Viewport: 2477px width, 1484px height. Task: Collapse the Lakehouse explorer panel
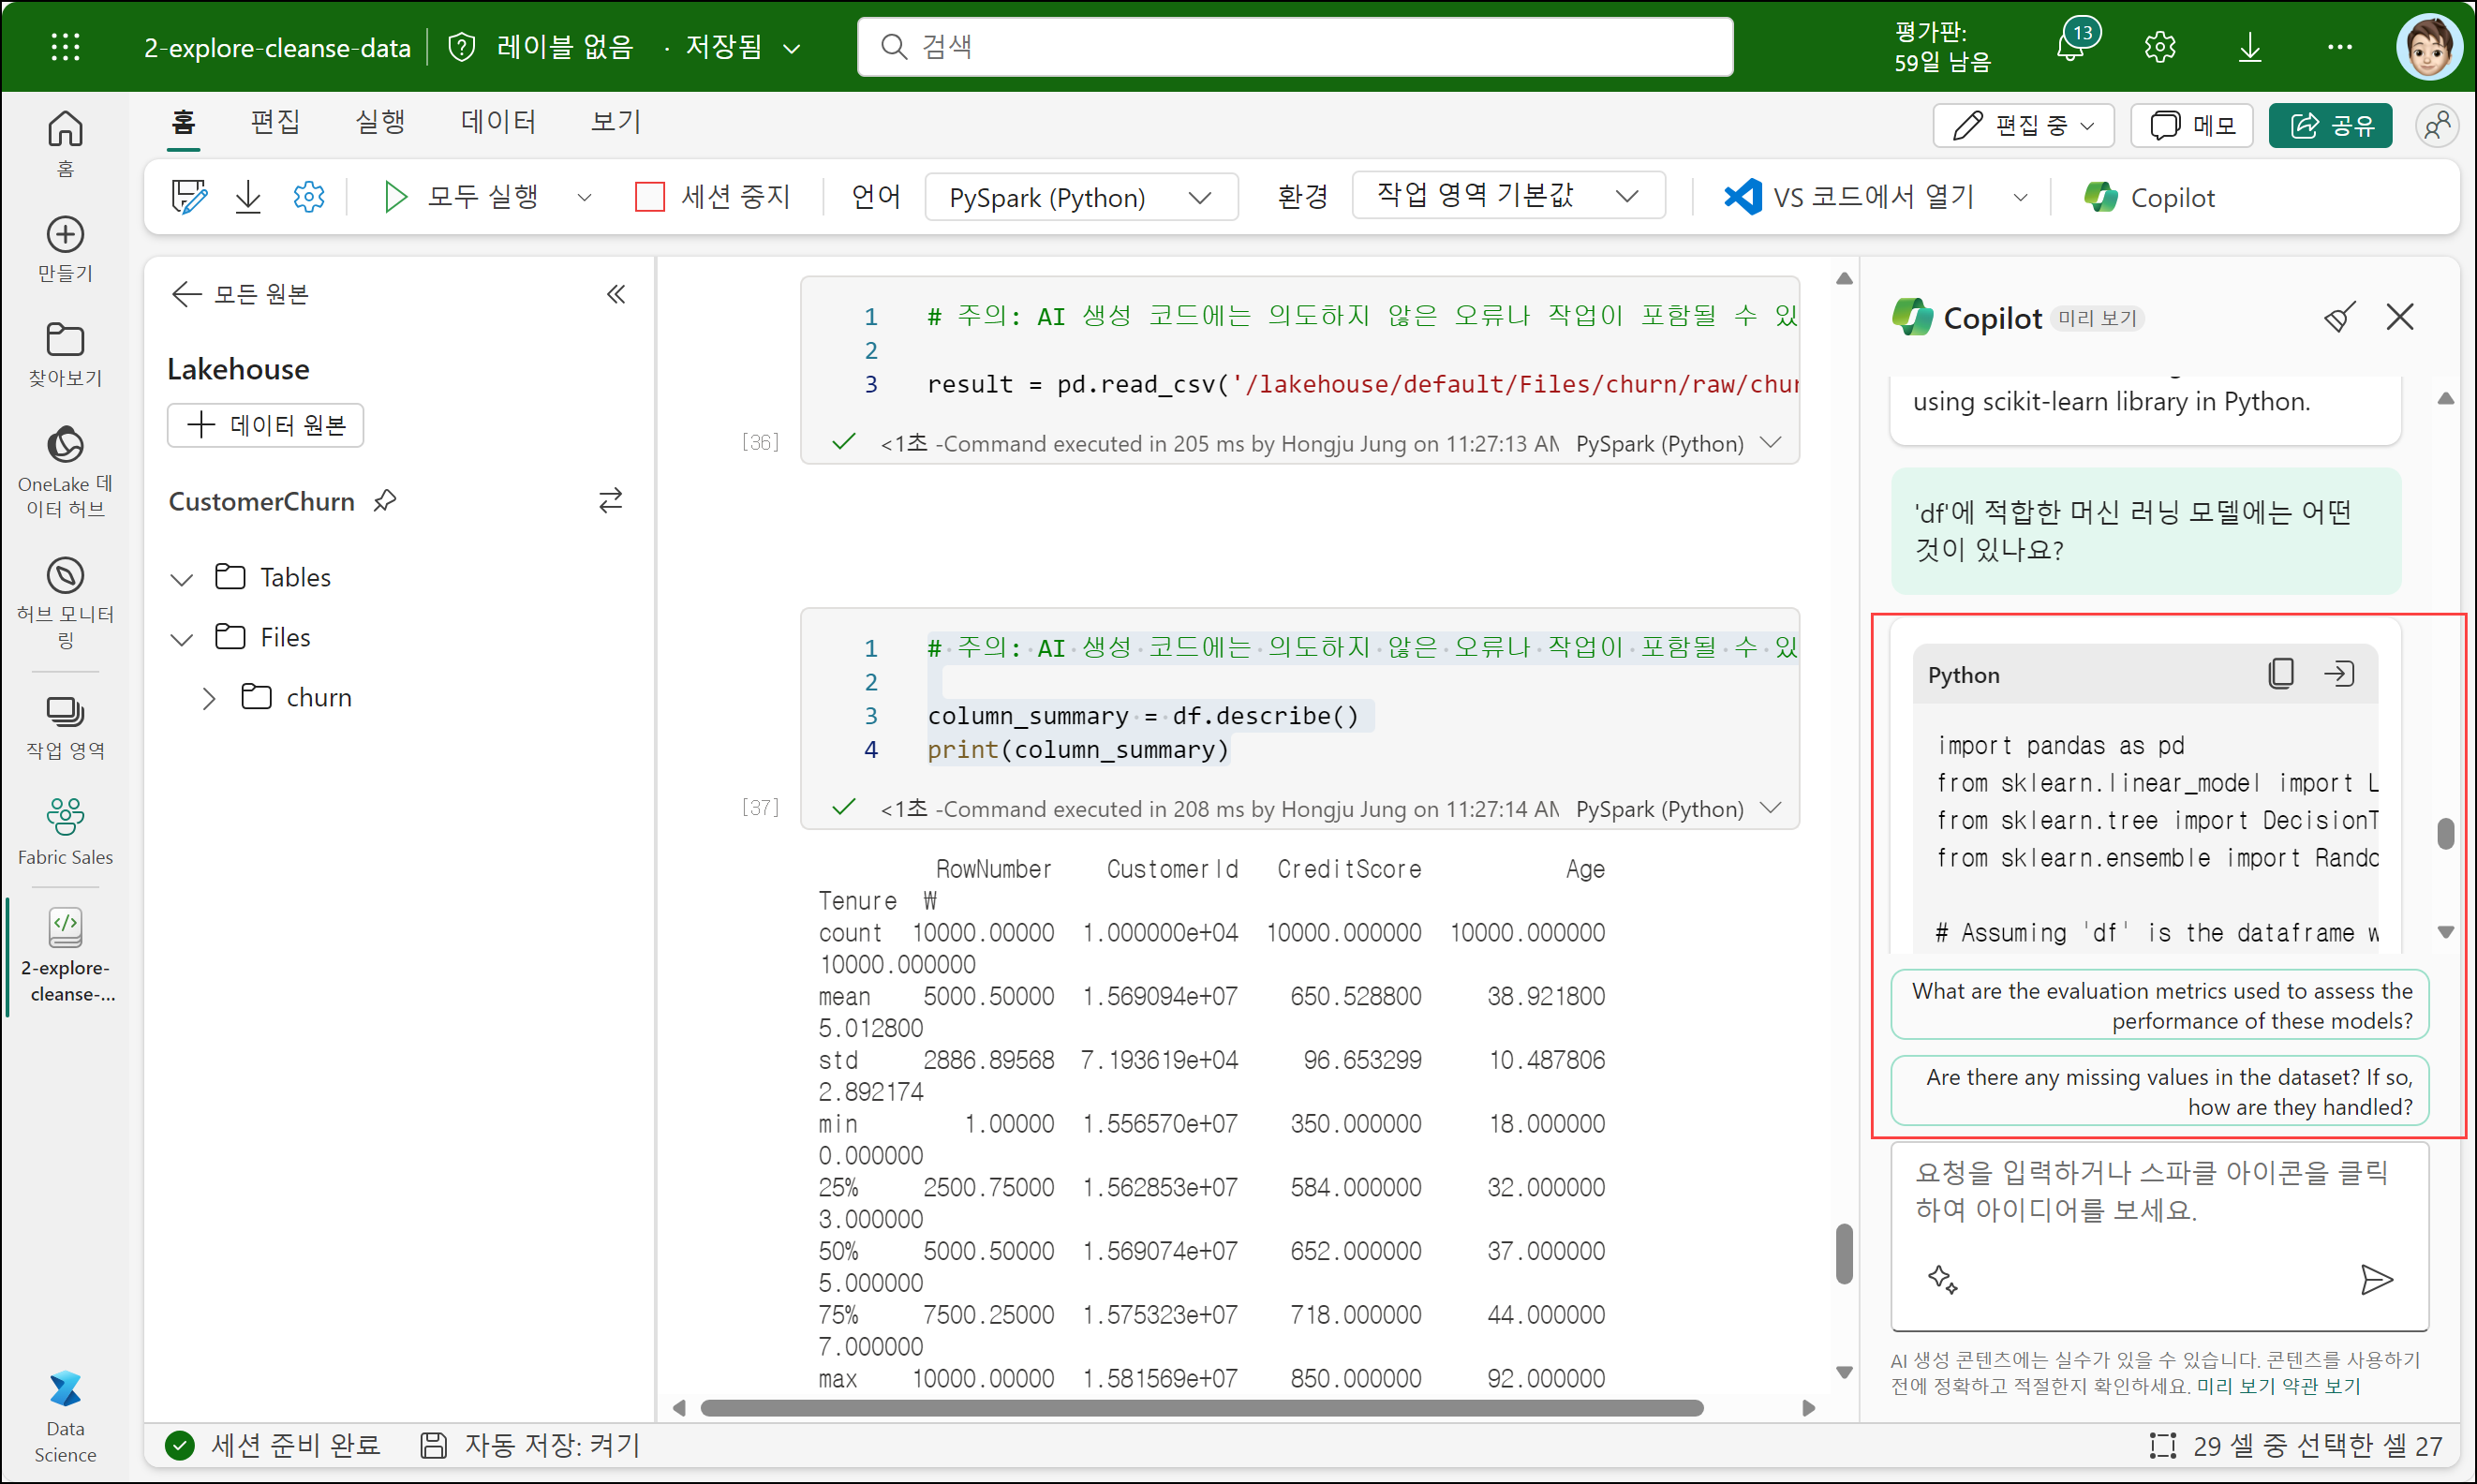(616, 294)
